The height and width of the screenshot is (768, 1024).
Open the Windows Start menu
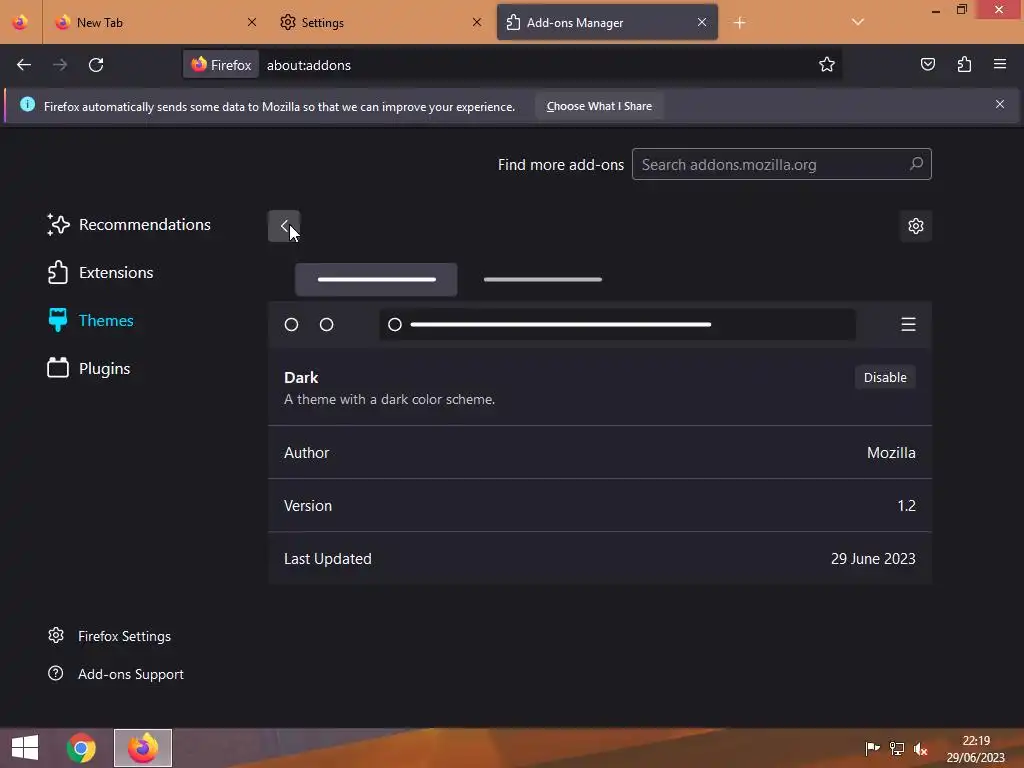pyautogui.click(x=25, y=748)
